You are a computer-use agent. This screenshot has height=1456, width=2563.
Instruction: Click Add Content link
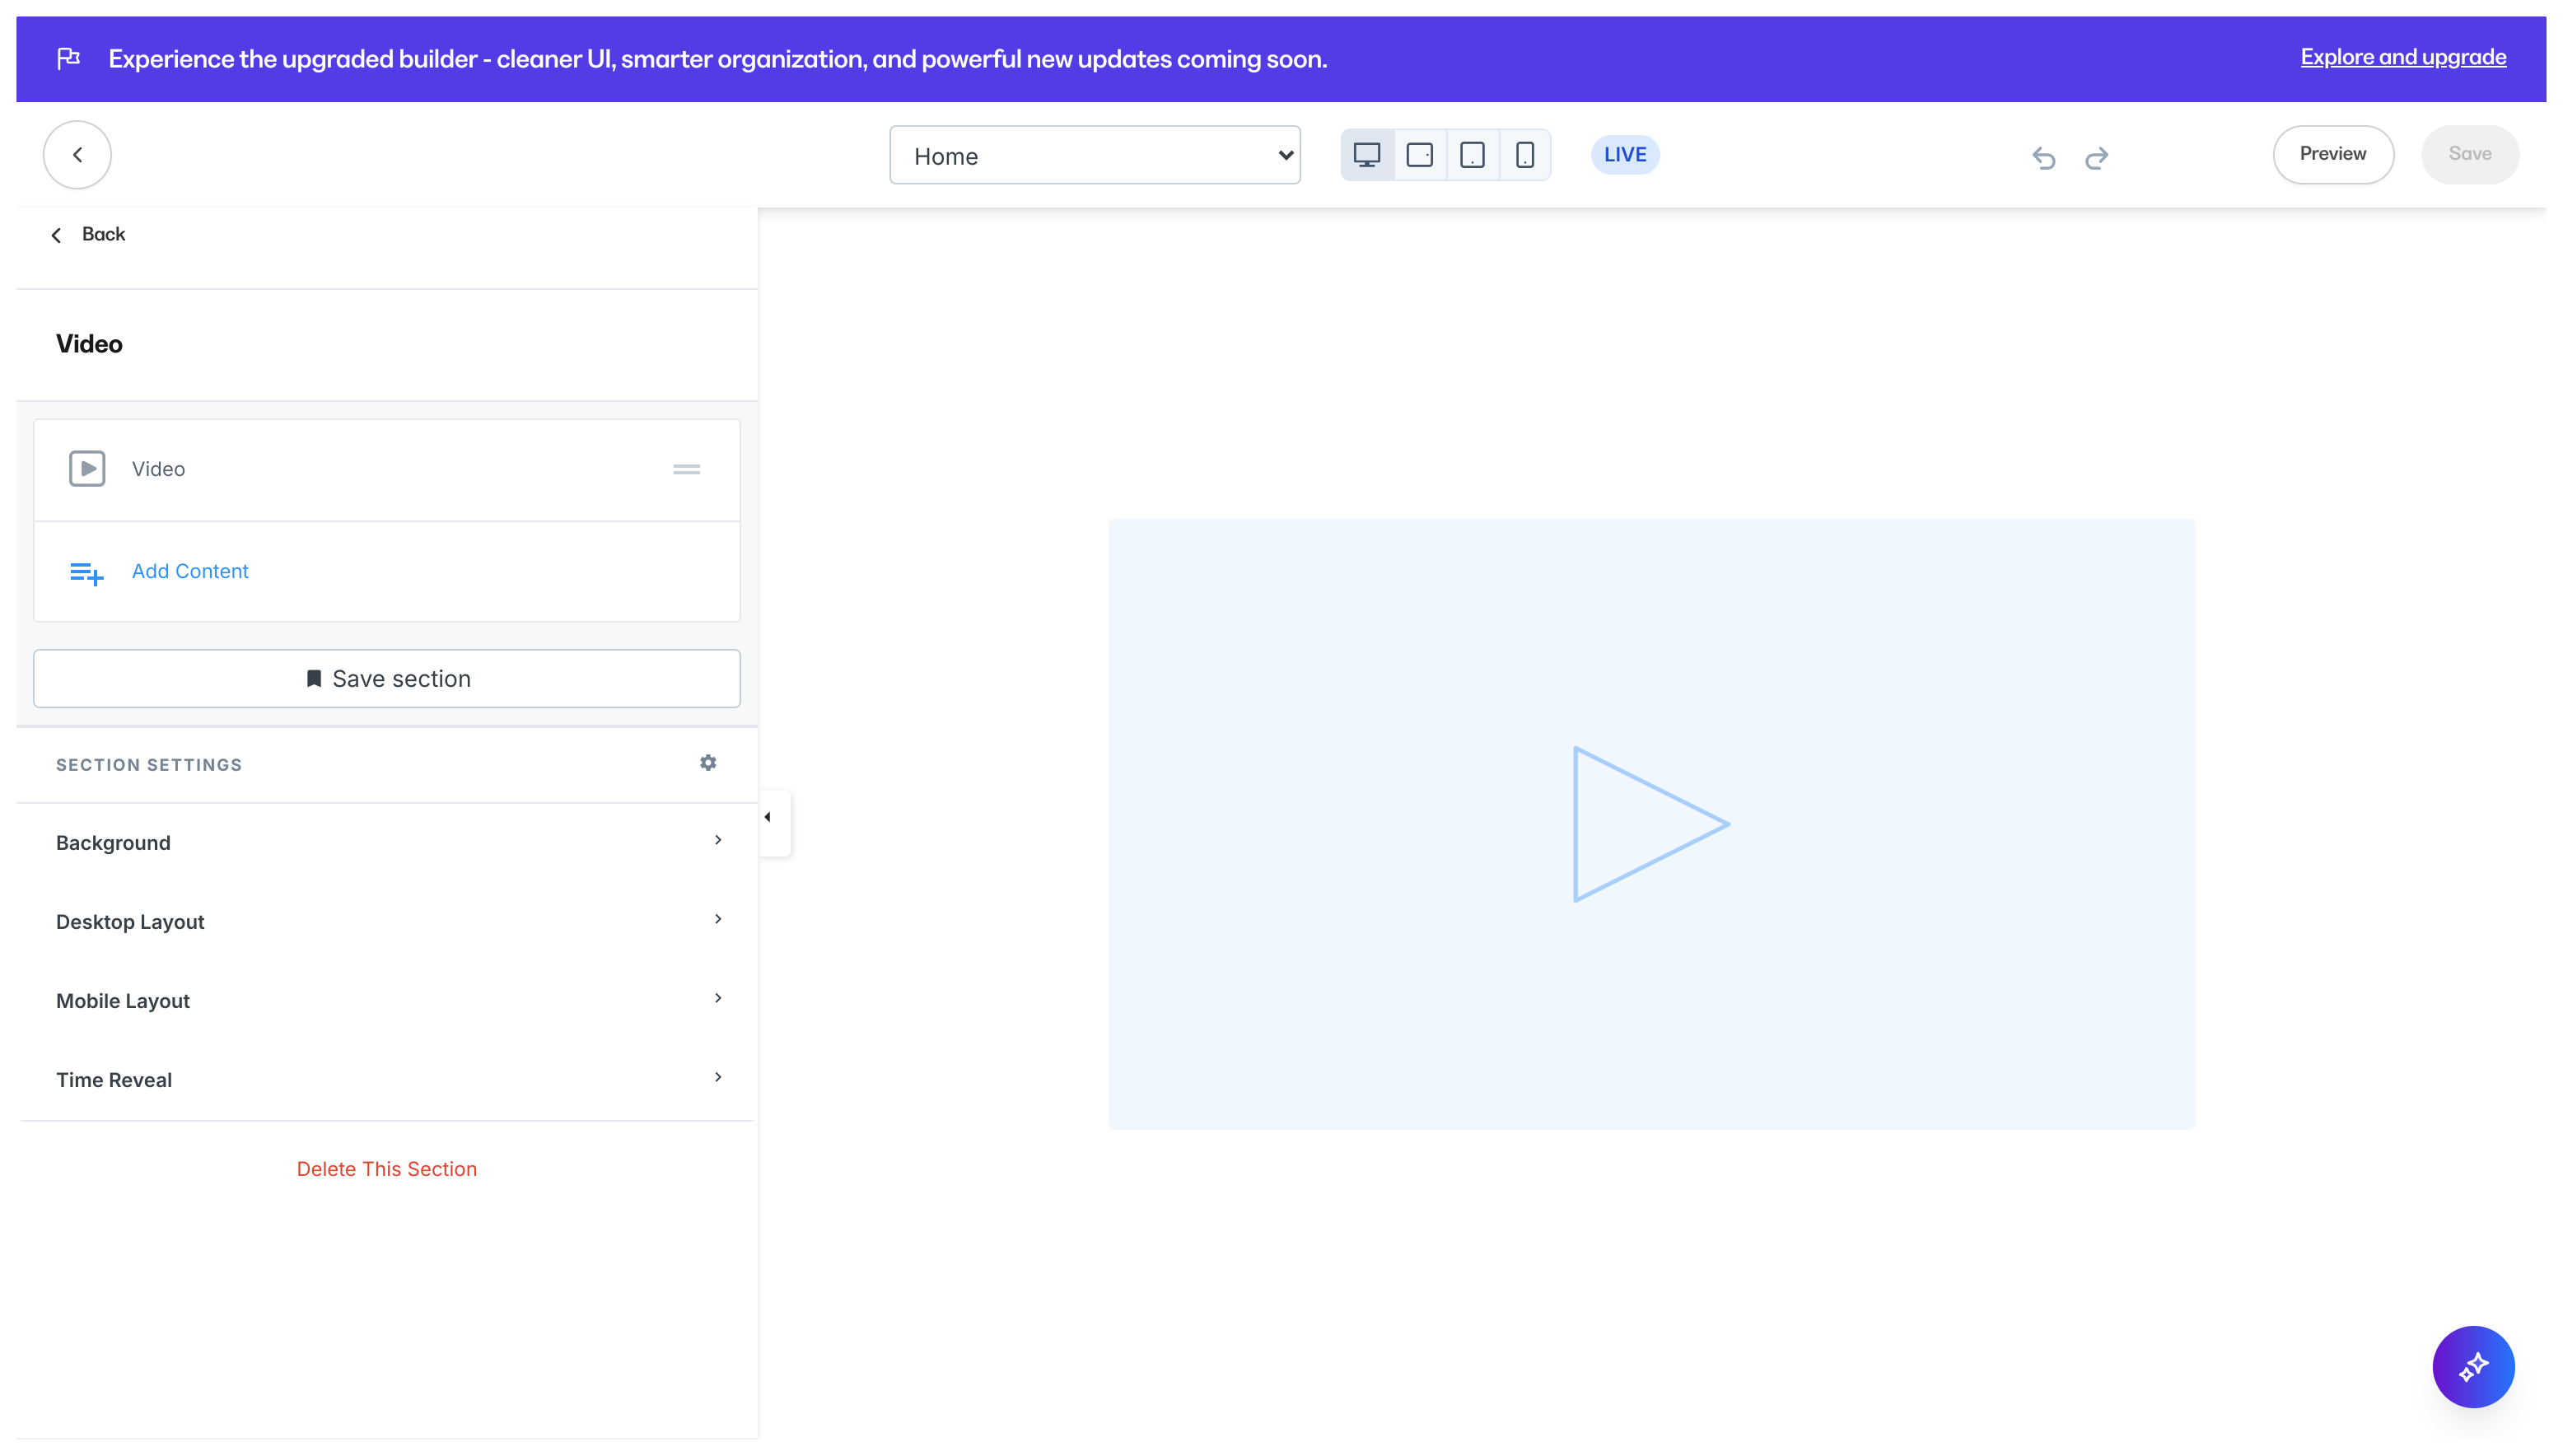point(189,571)
